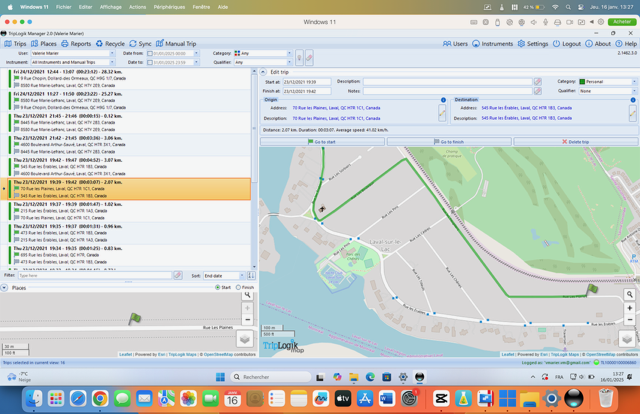Open the Trips view in toolbar
Screen dimensions: 640x414
click(x=15, y=44)
